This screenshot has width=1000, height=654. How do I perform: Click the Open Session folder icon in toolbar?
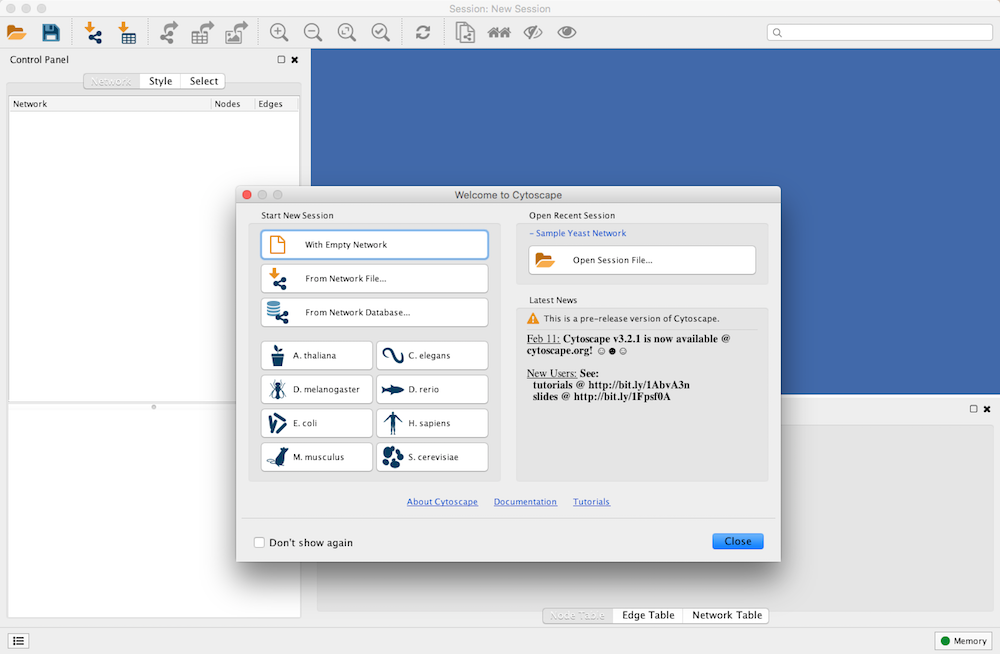pyautogui.click(x=17, y=33)
